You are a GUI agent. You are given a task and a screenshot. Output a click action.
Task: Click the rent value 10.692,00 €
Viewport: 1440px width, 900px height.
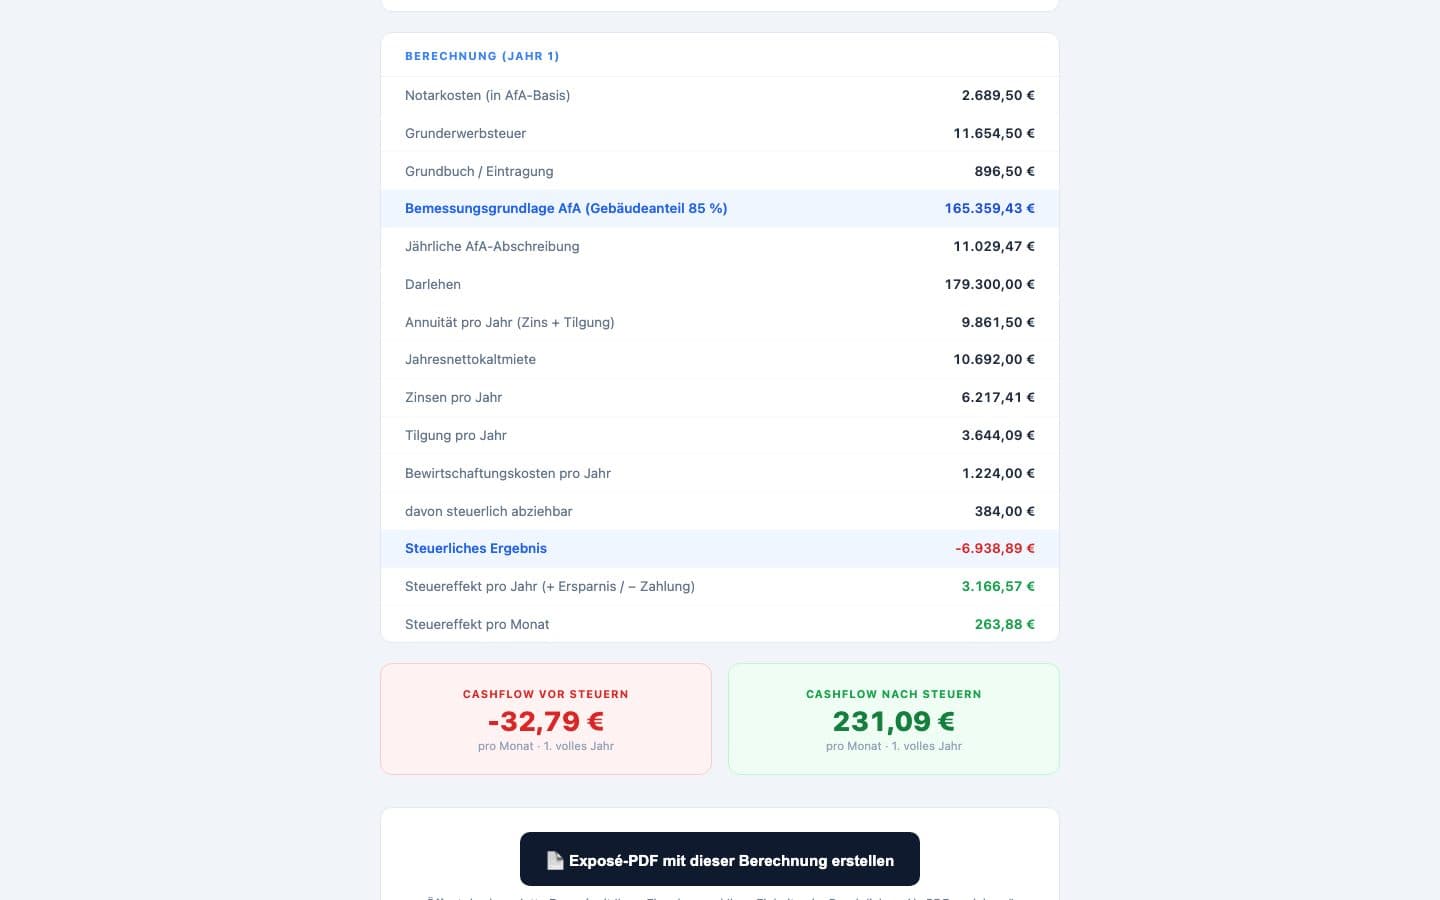[994, 359]
